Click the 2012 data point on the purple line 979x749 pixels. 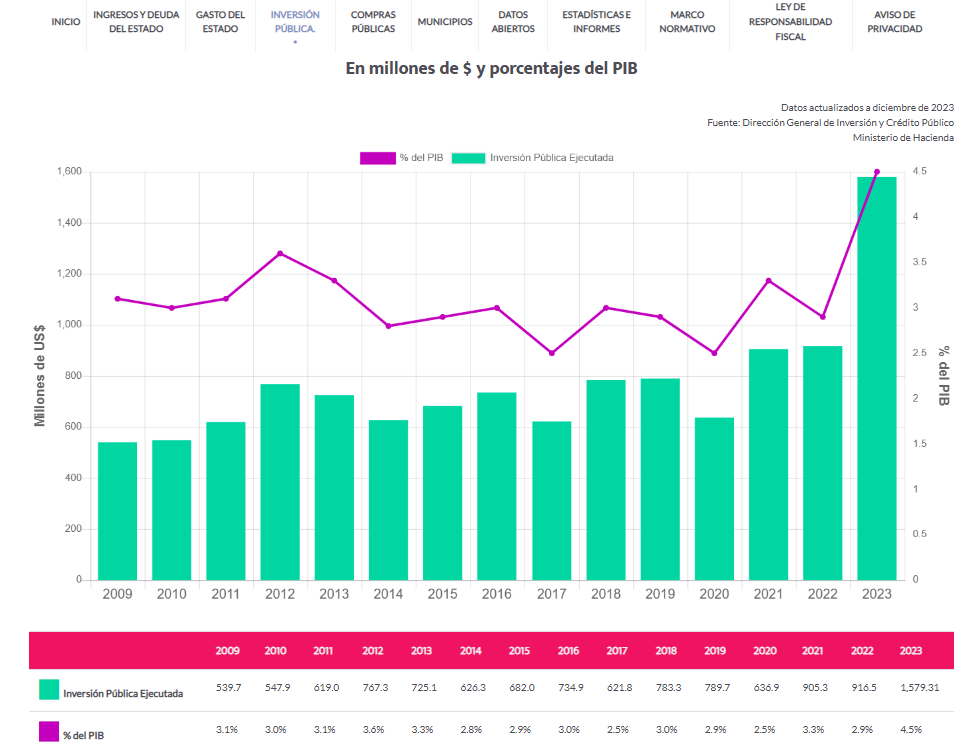click(x=280, y=253)
